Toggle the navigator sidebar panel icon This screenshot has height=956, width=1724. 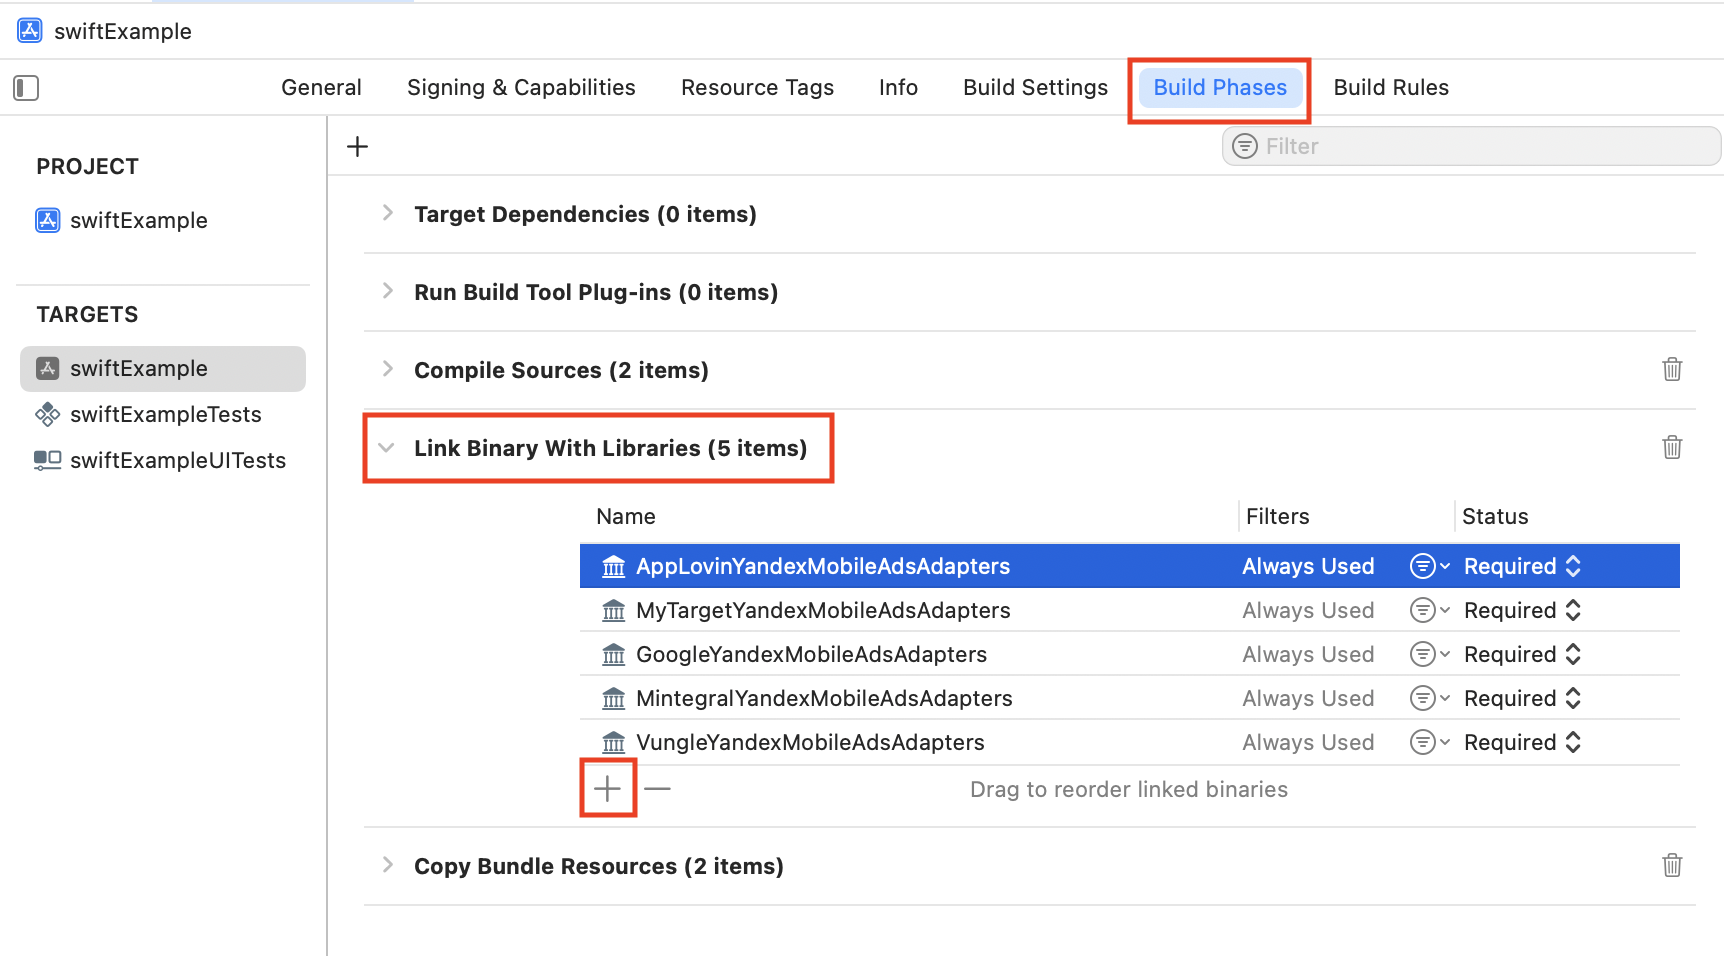tap(26, 88)
